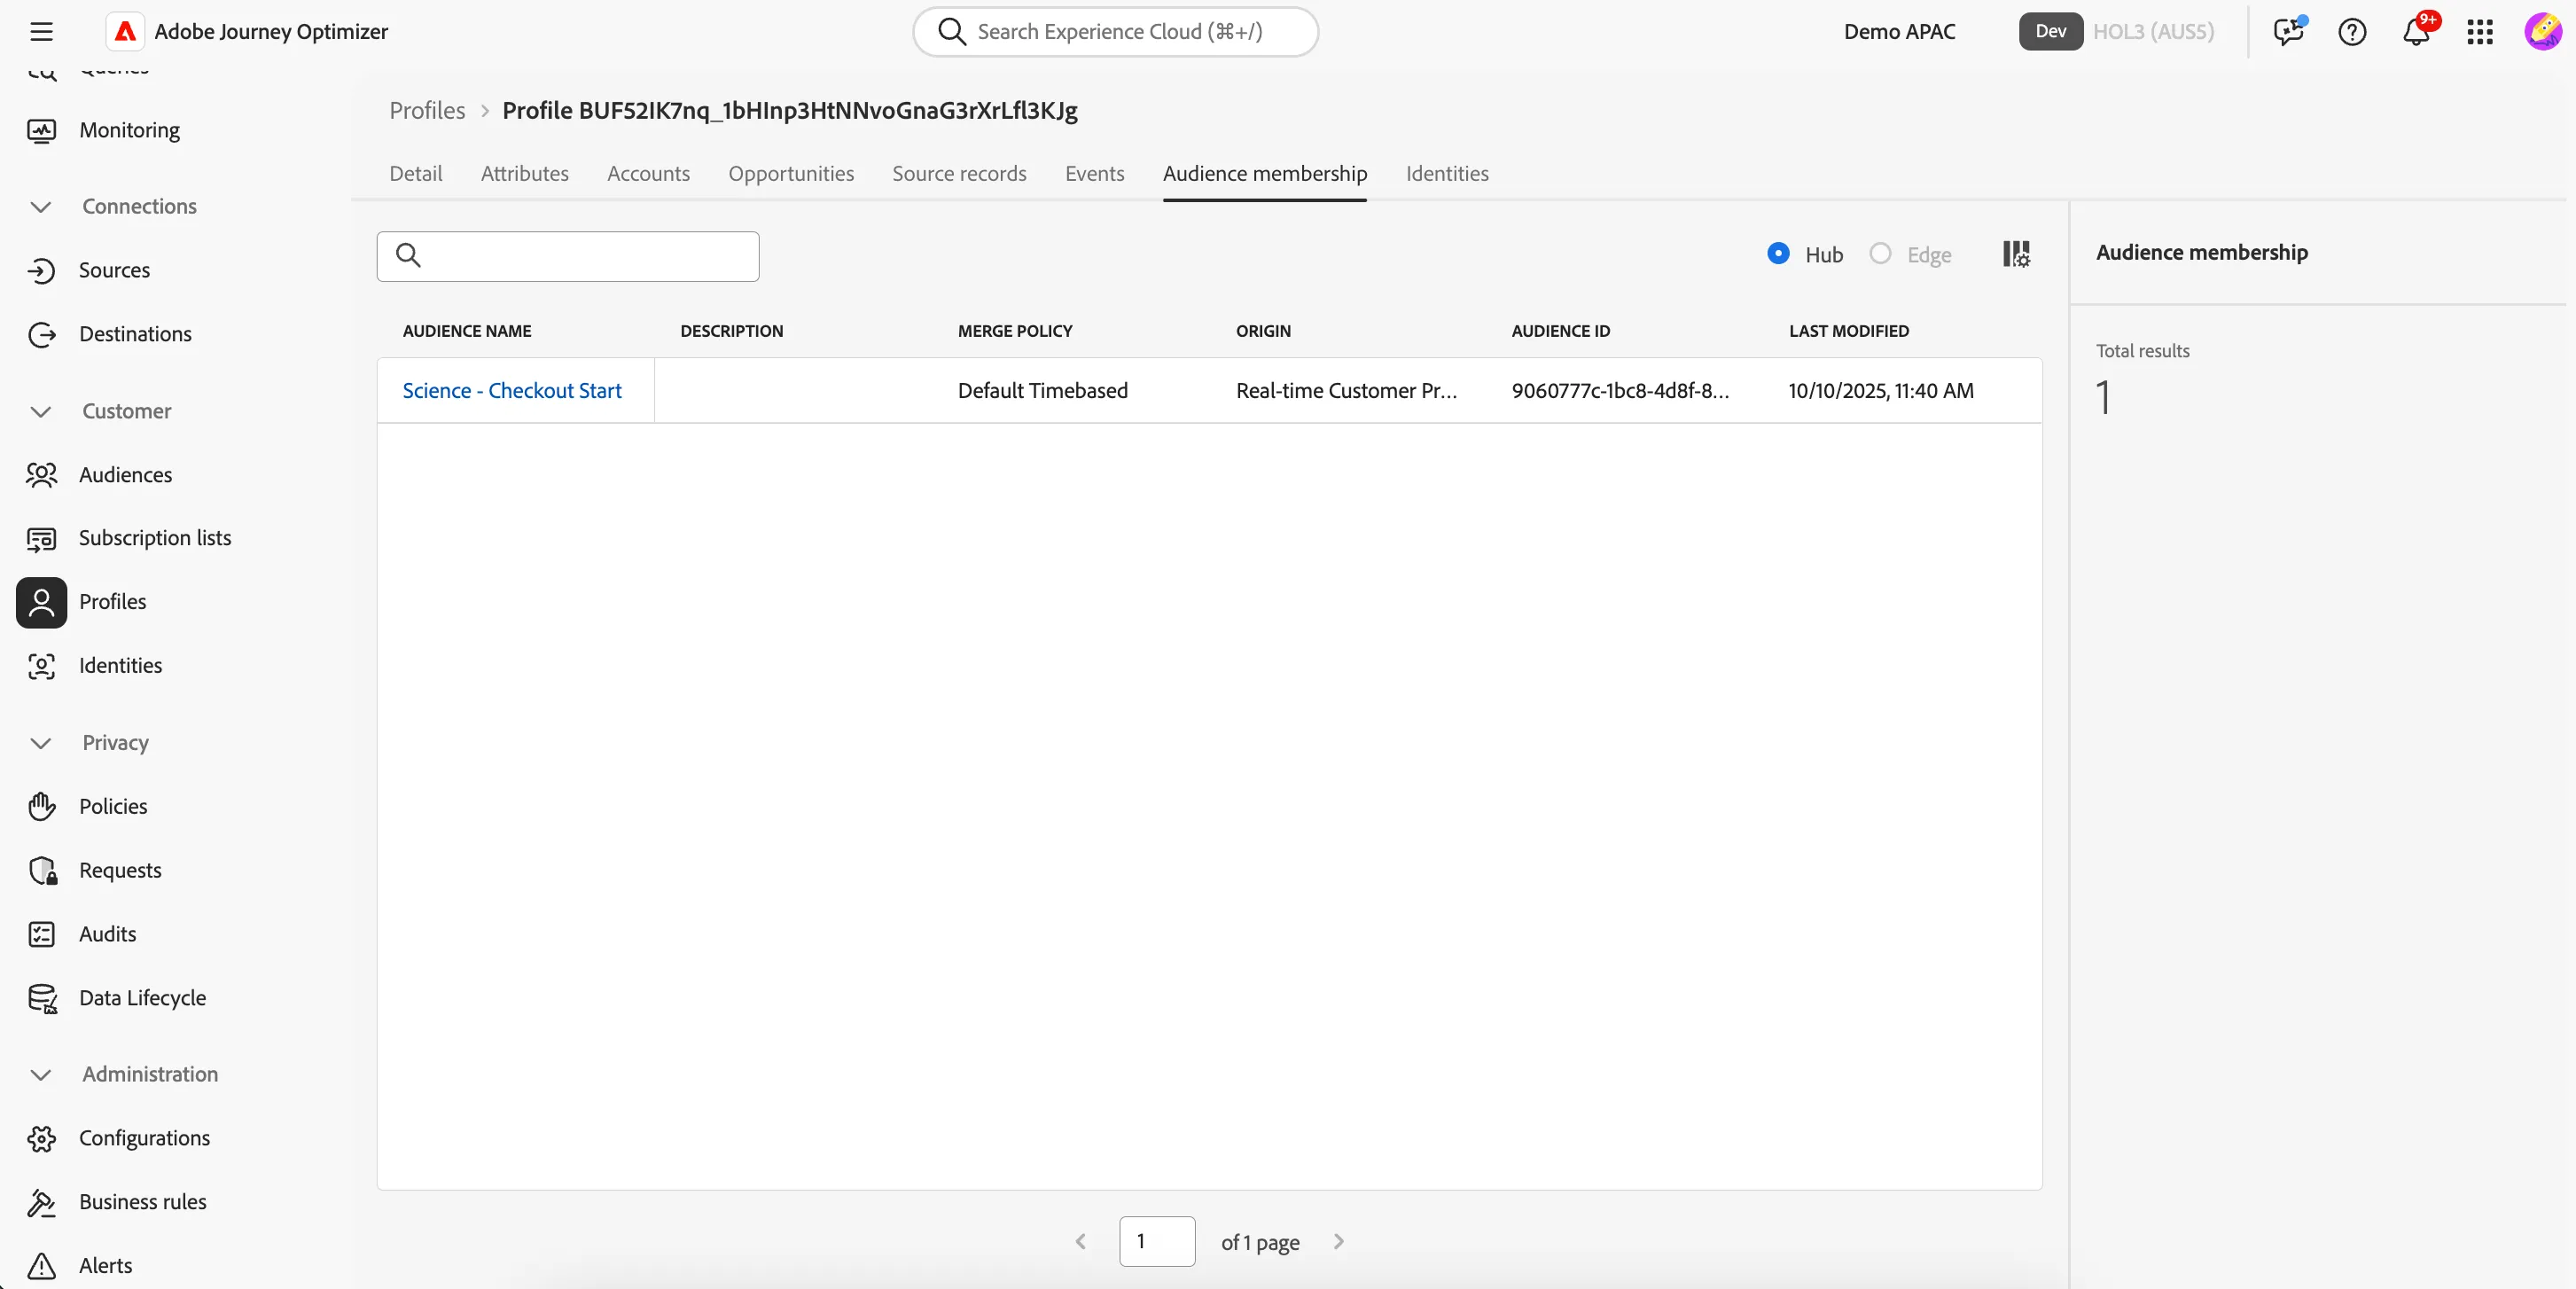Open Requests in the sidebar

pos(120,871)
